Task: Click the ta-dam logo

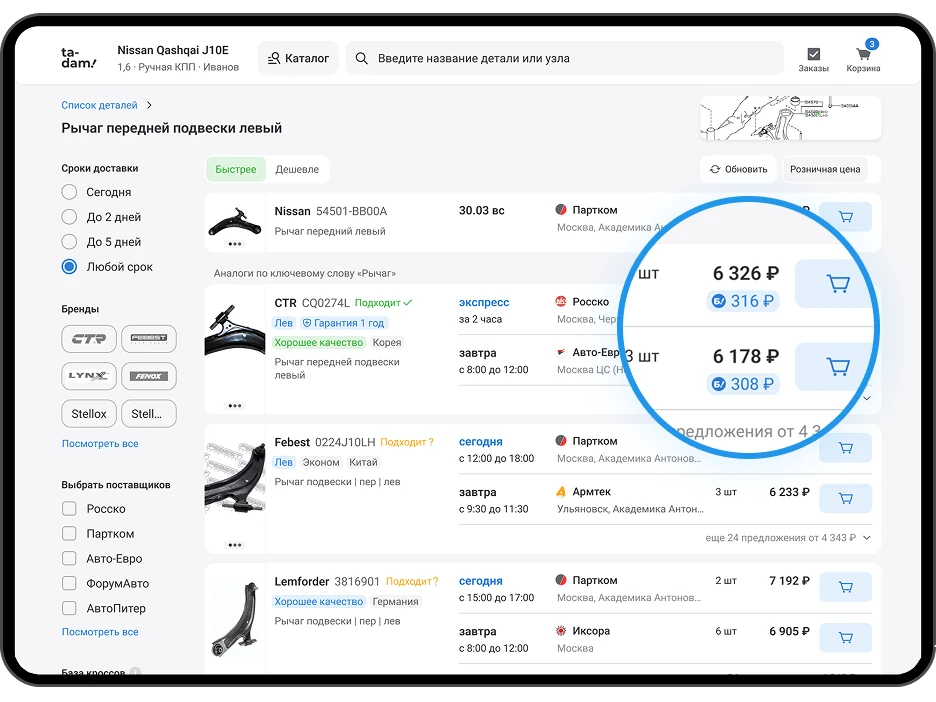Action: [78, 58]
